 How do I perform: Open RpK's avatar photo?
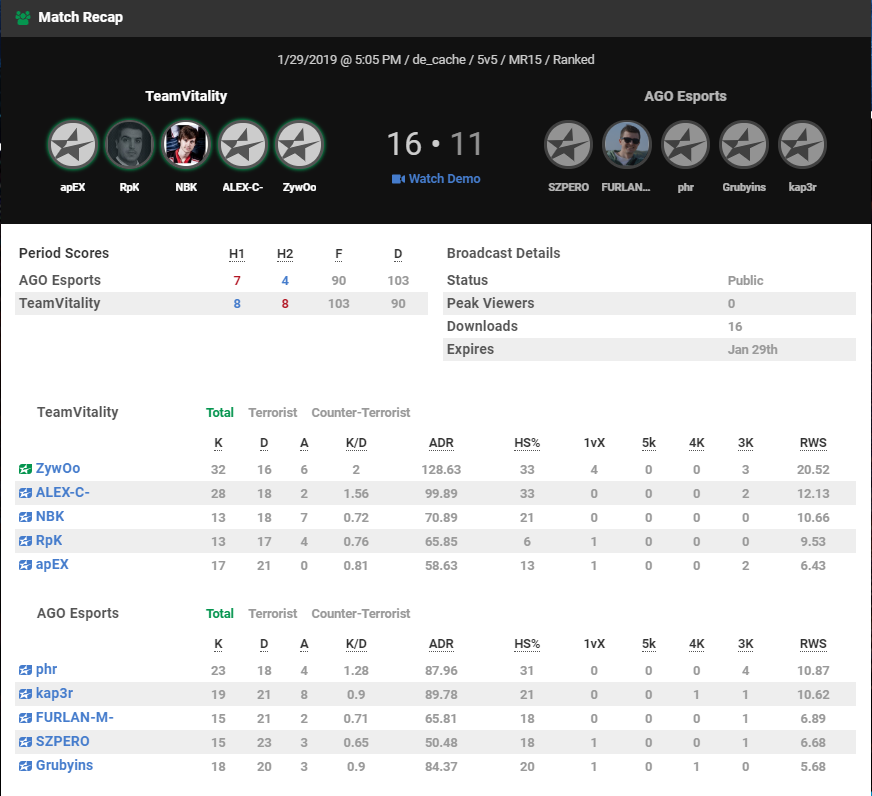point(130,145)
